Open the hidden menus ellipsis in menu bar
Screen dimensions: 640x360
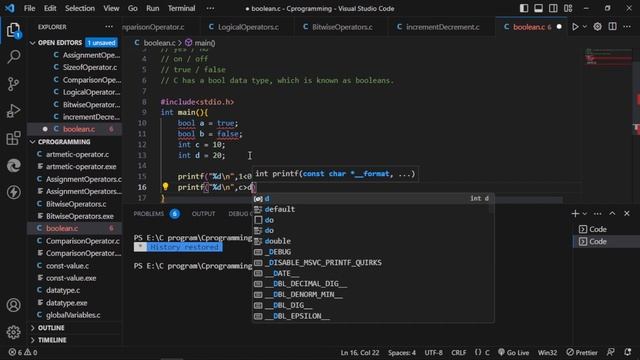click(x=210, y=8)
